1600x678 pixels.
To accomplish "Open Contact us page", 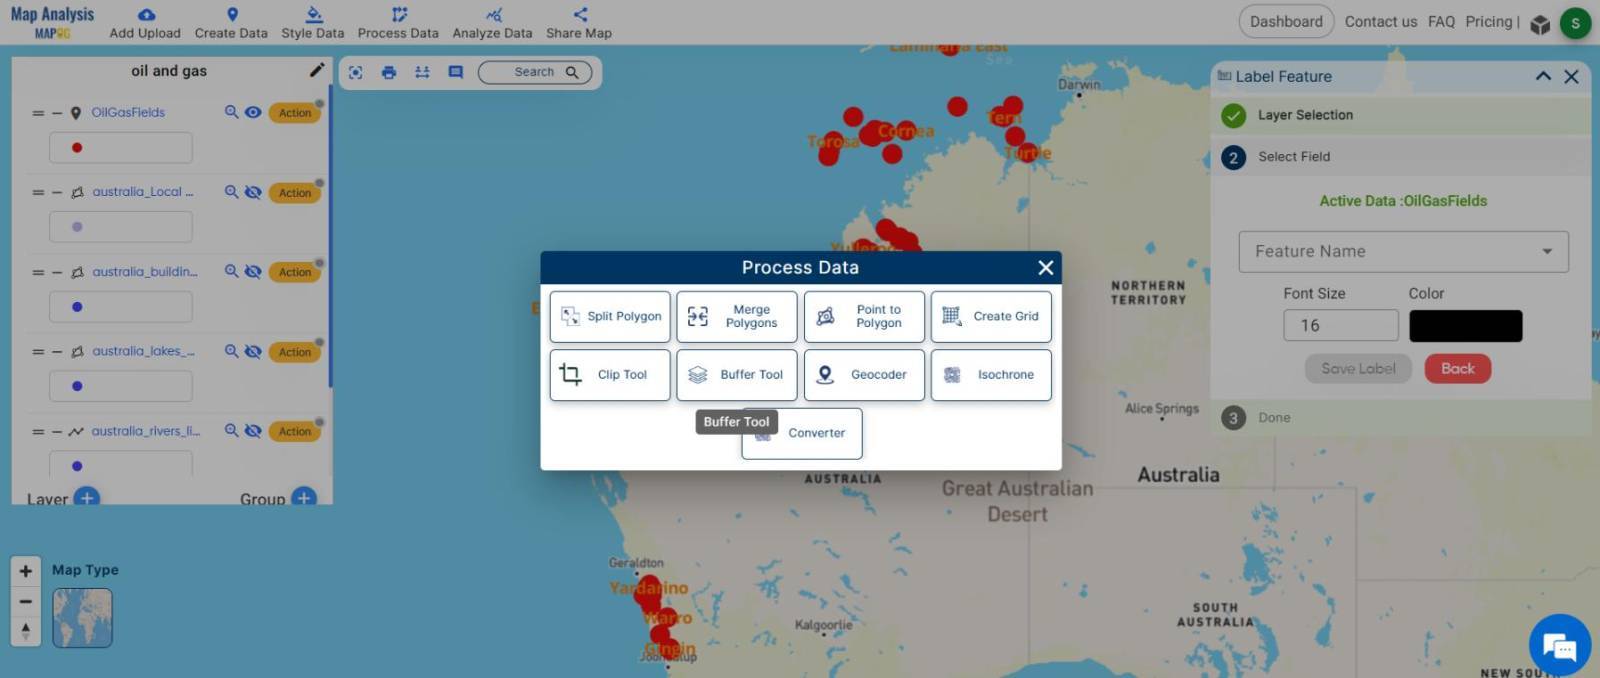I will point(1381,21).
